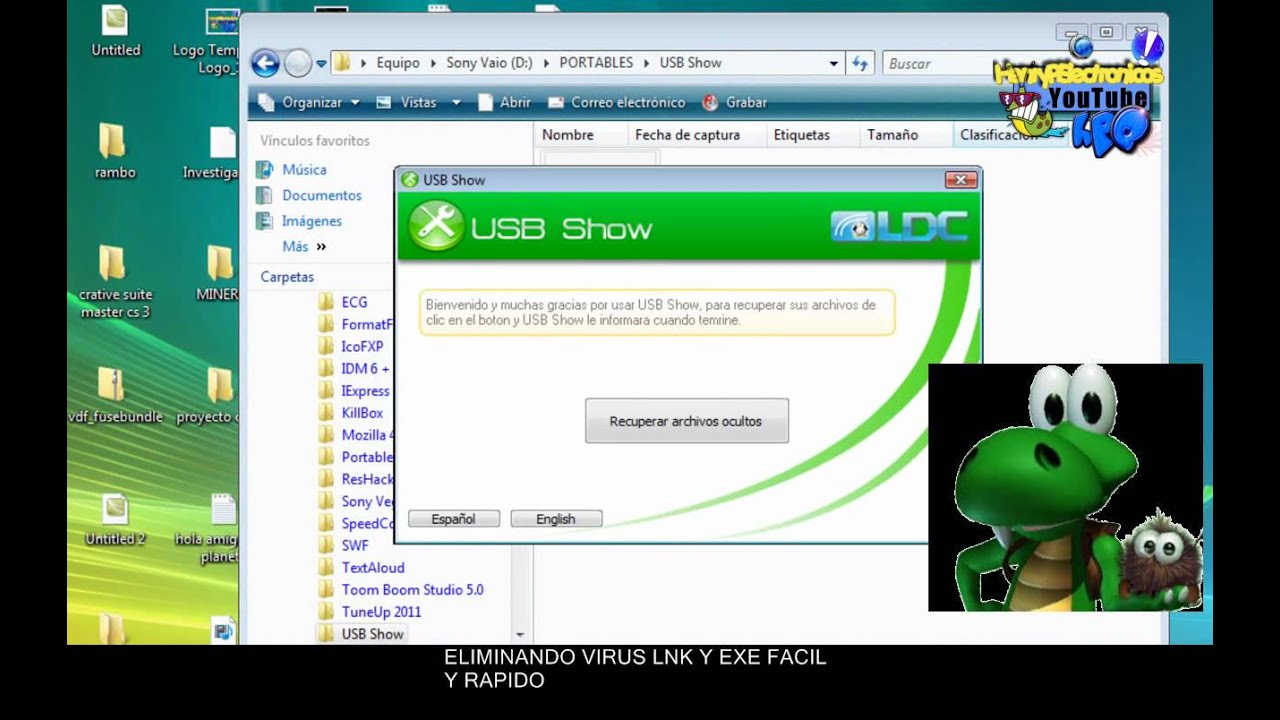1280x720 pixels.
Task: Click Sony Vaio (D:) in the address bar
Action: pos(489,63)
